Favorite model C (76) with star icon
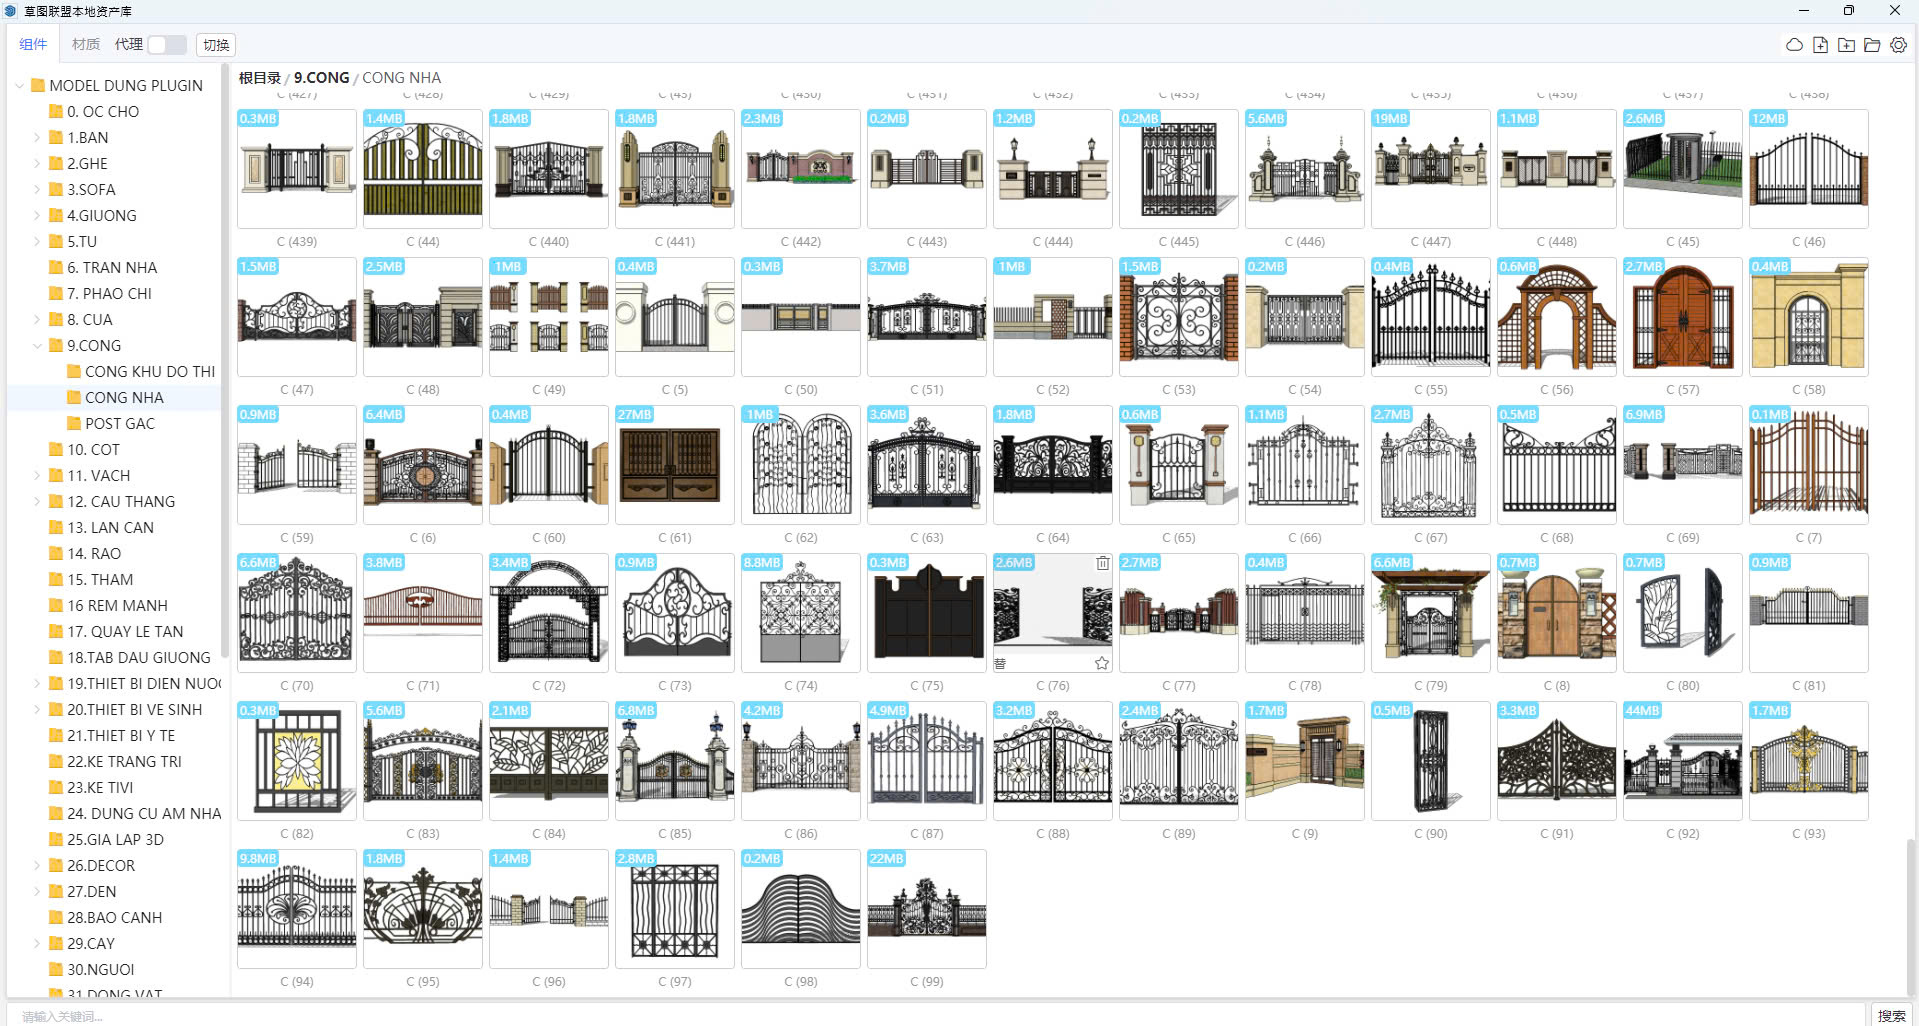 pyautogui.click(x=1101, y=663)
